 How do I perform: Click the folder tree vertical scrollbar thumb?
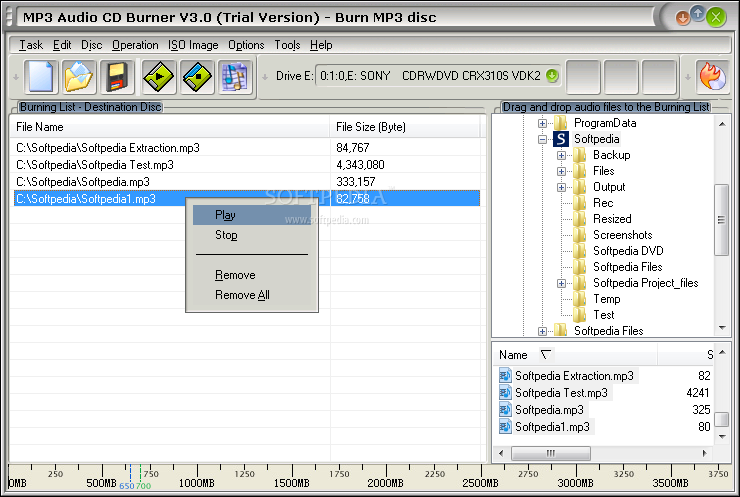coord(721,219)
